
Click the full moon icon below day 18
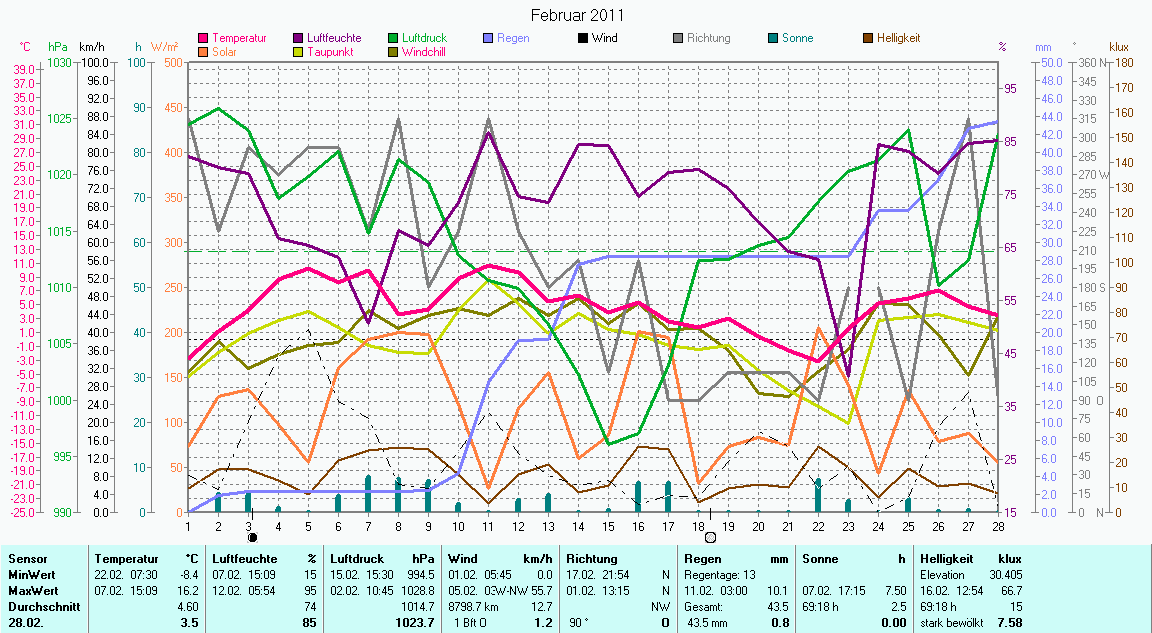tap(710, 537)
